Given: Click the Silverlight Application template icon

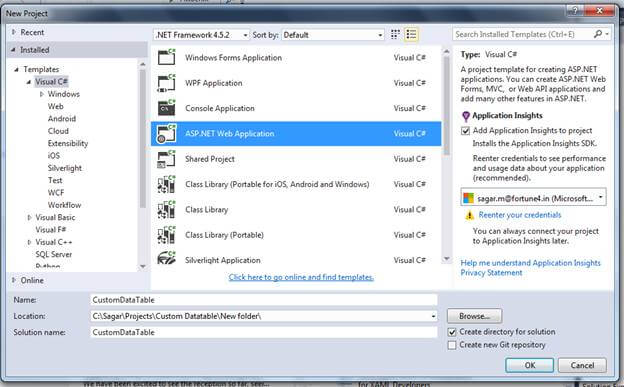Looking at the screenshot, I should (x=166, y=258).
